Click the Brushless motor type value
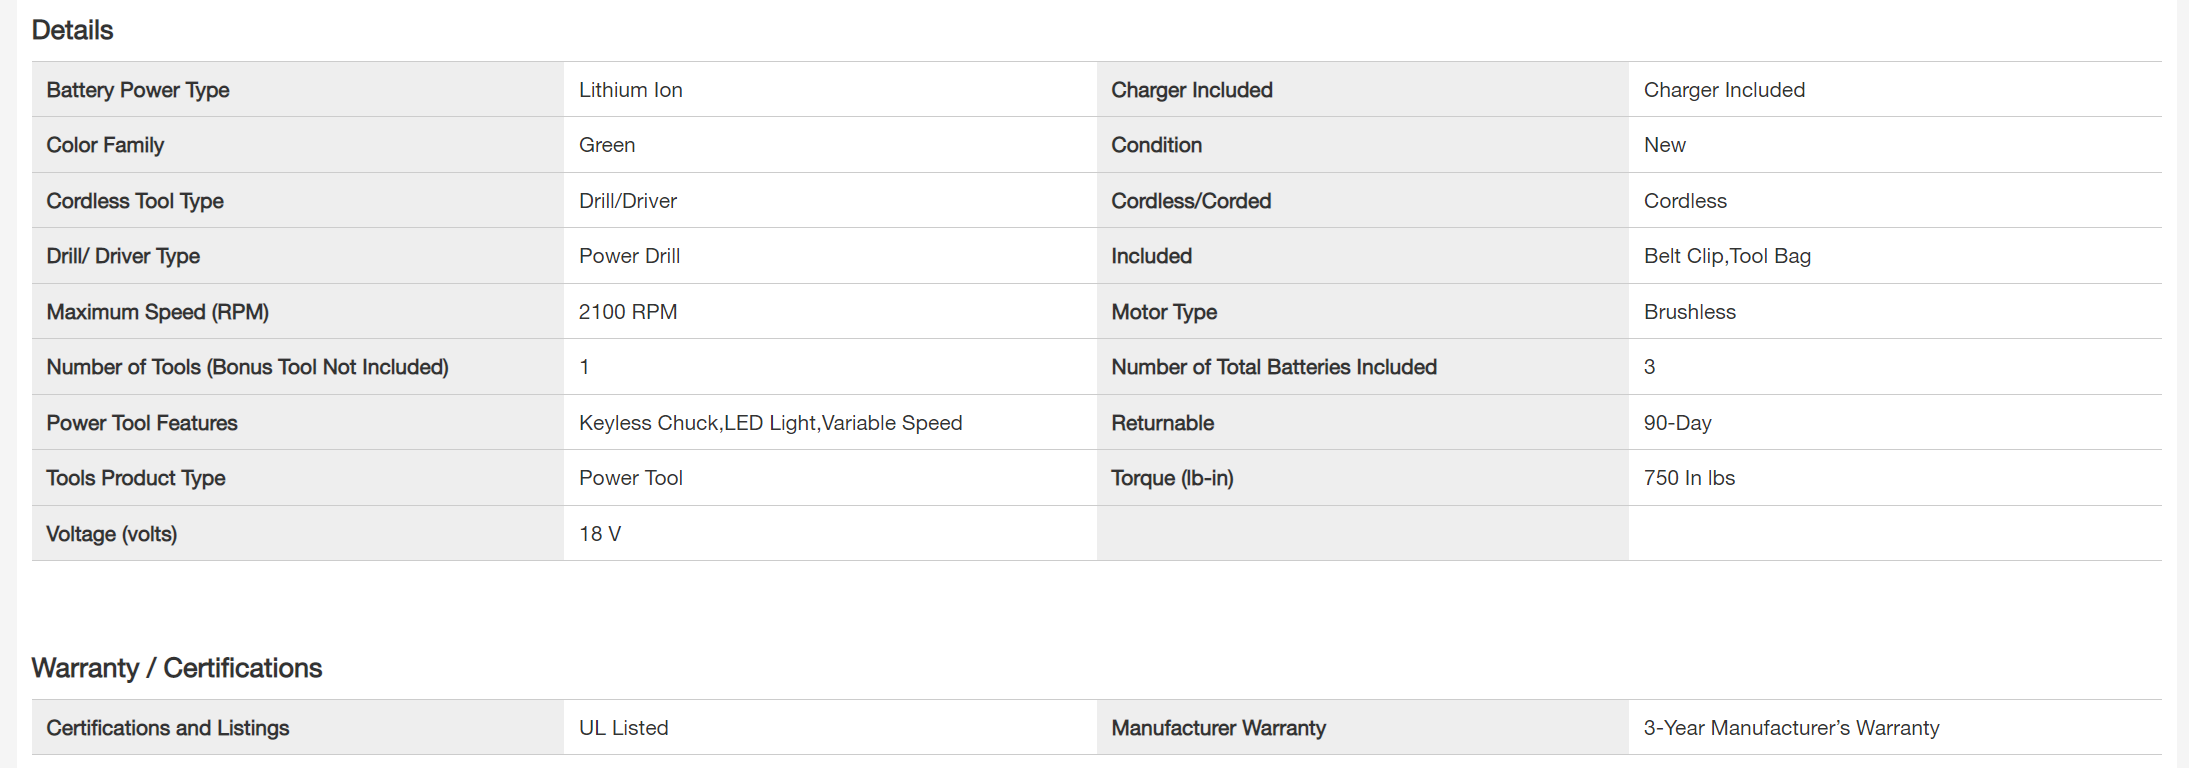This screenshot has width=2189, height=768. tap(1689, 312)
